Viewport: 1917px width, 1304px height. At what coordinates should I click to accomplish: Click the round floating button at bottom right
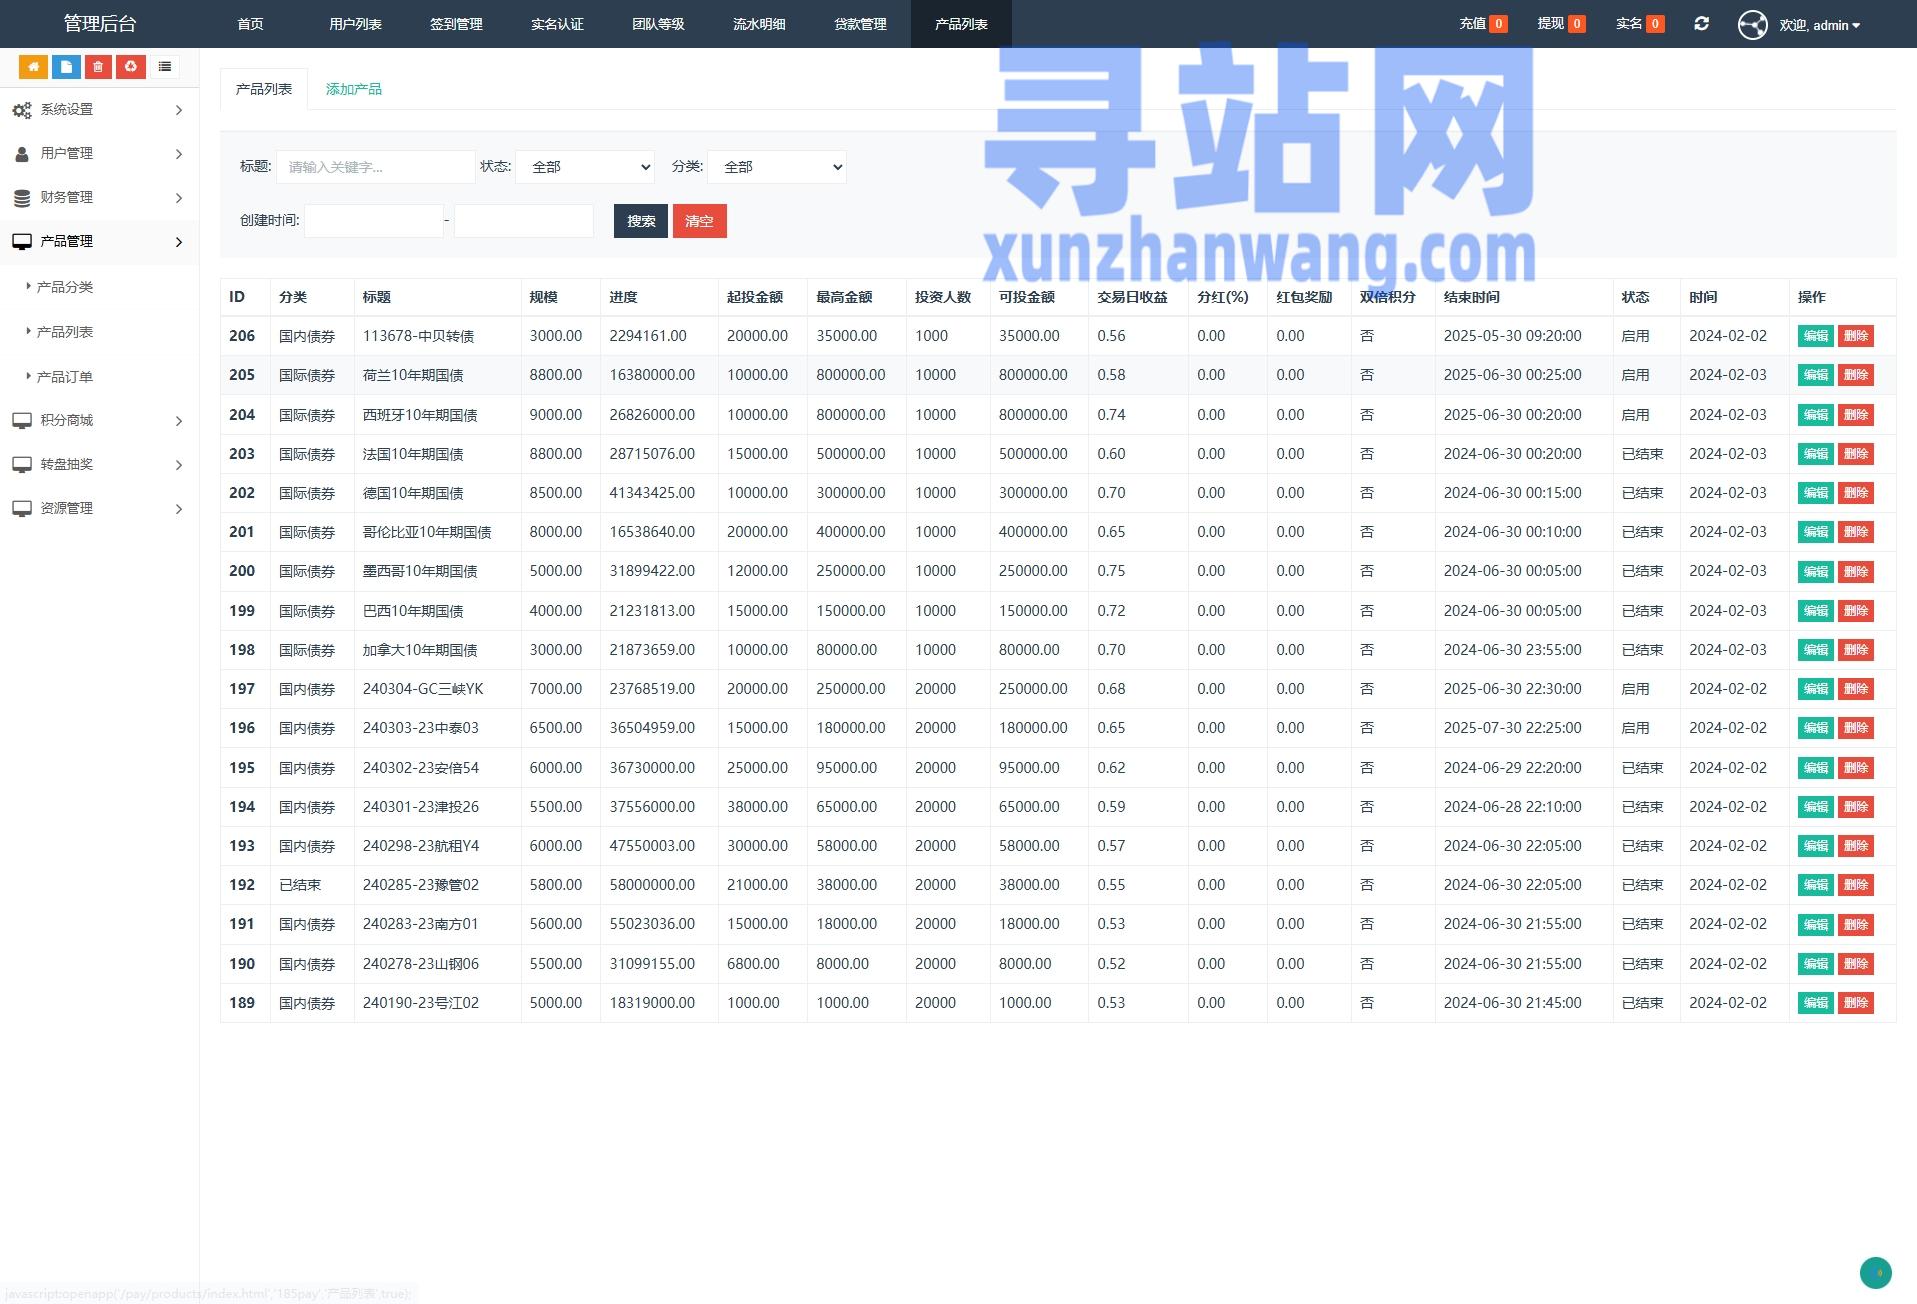coord(1875,1273)
